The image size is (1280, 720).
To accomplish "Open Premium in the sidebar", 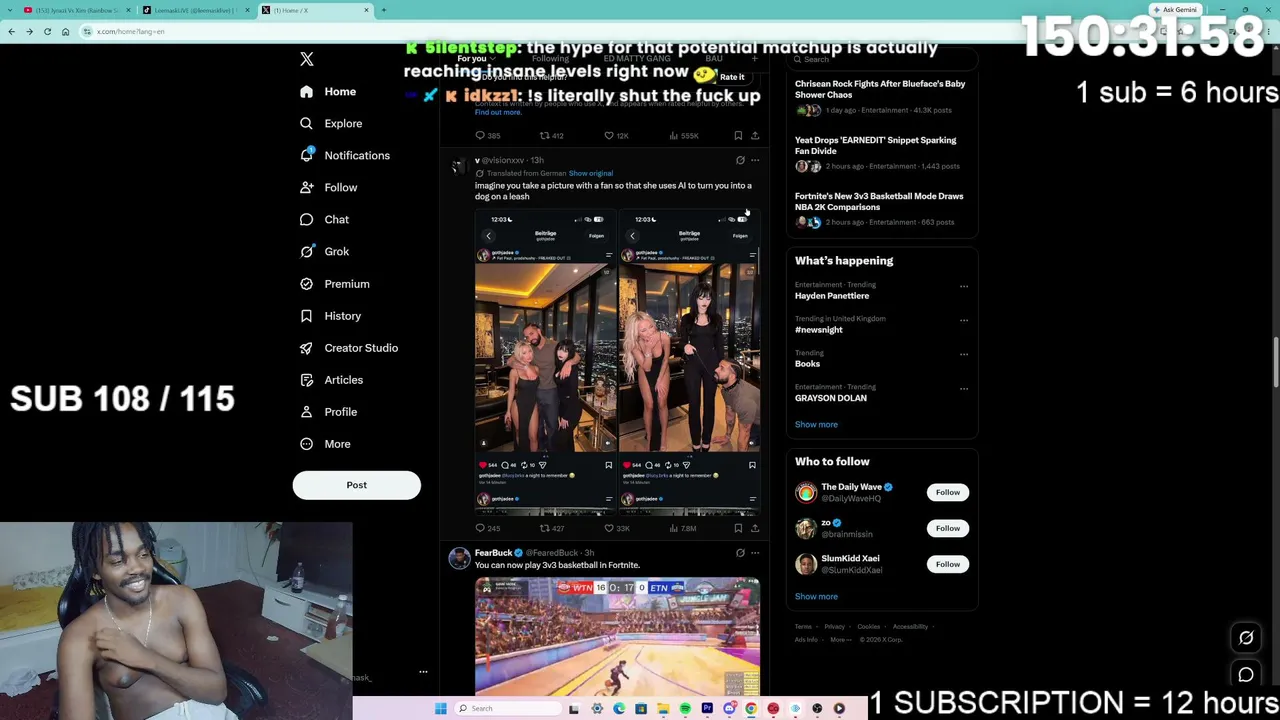I will pyautogui.click(x=334, y=283).
